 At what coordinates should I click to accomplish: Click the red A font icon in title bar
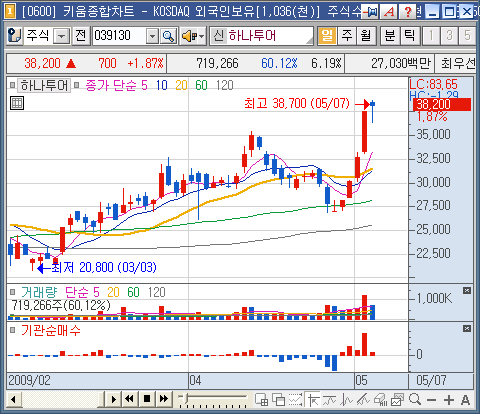click(389, 12)
